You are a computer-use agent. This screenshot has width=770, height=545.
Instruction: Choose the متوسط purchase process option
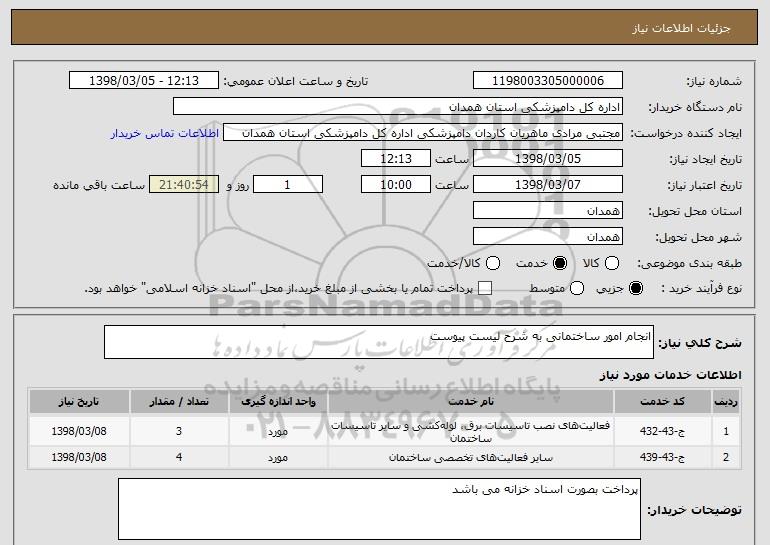coord(577,288)
